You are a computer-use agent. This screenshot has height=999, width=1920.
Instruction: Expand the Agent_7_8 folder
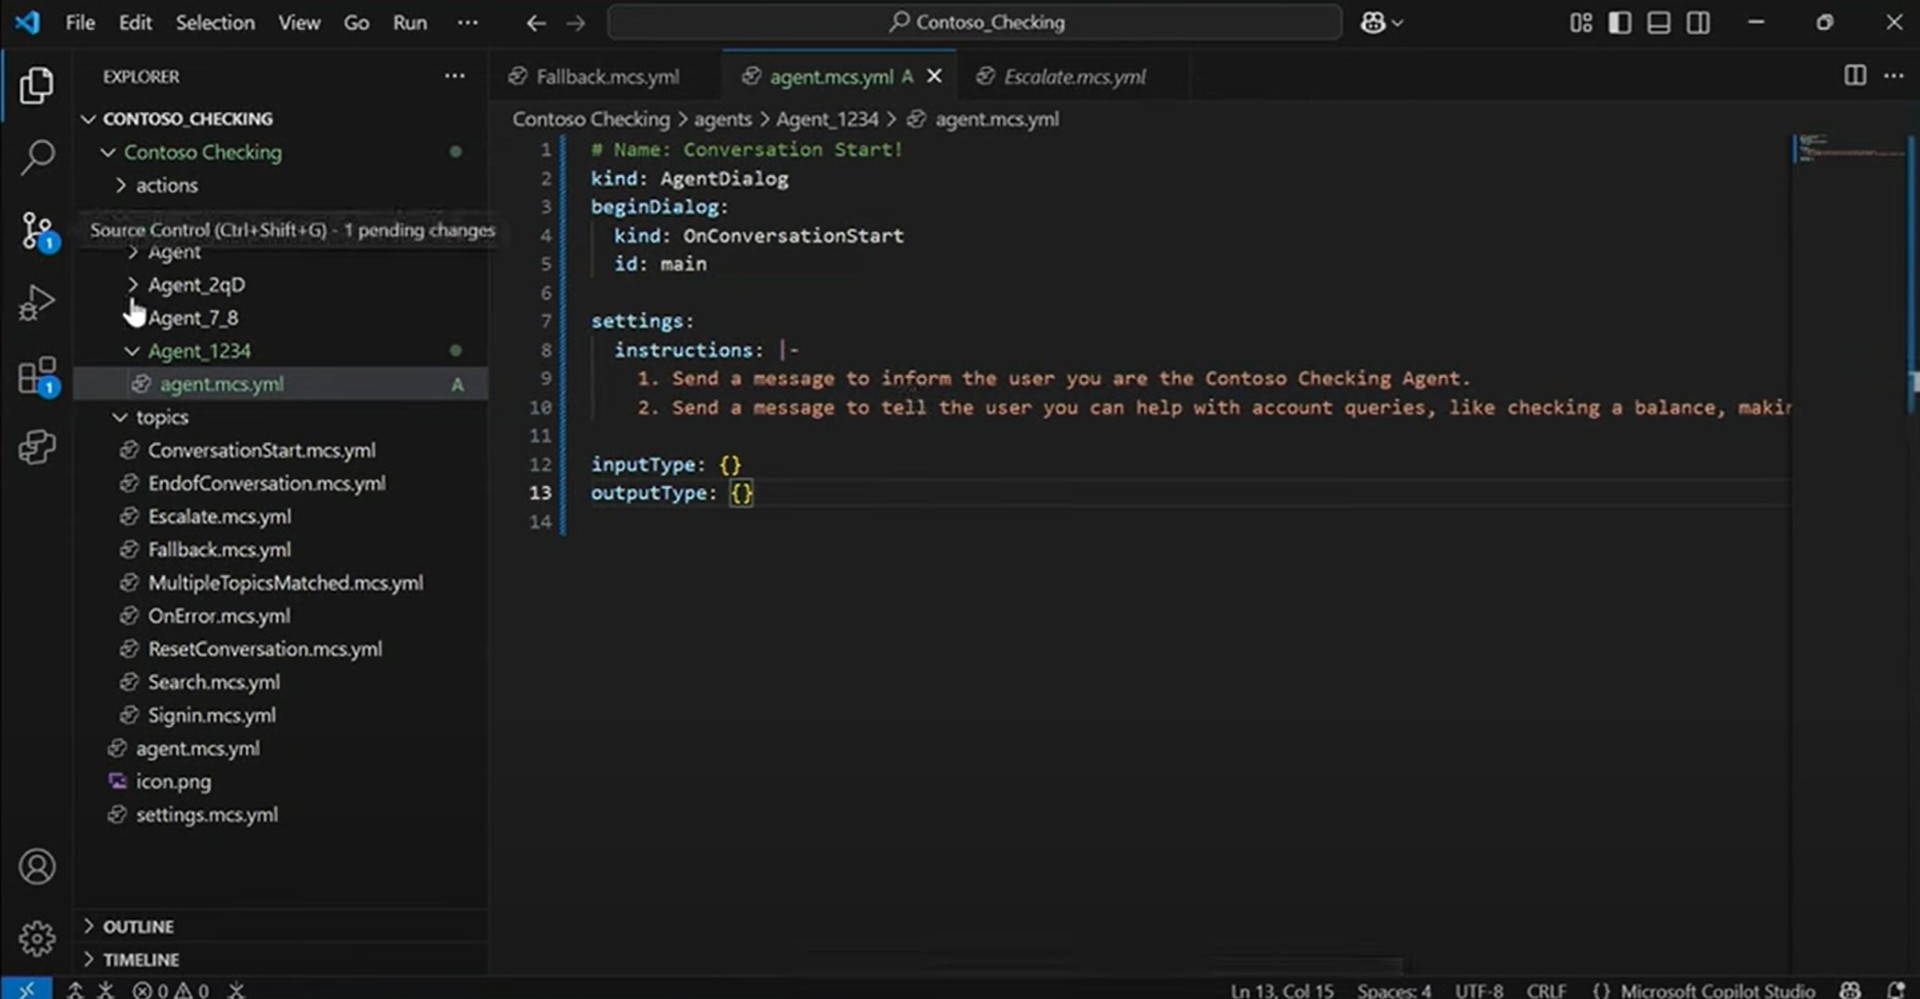tap(193, 318)
